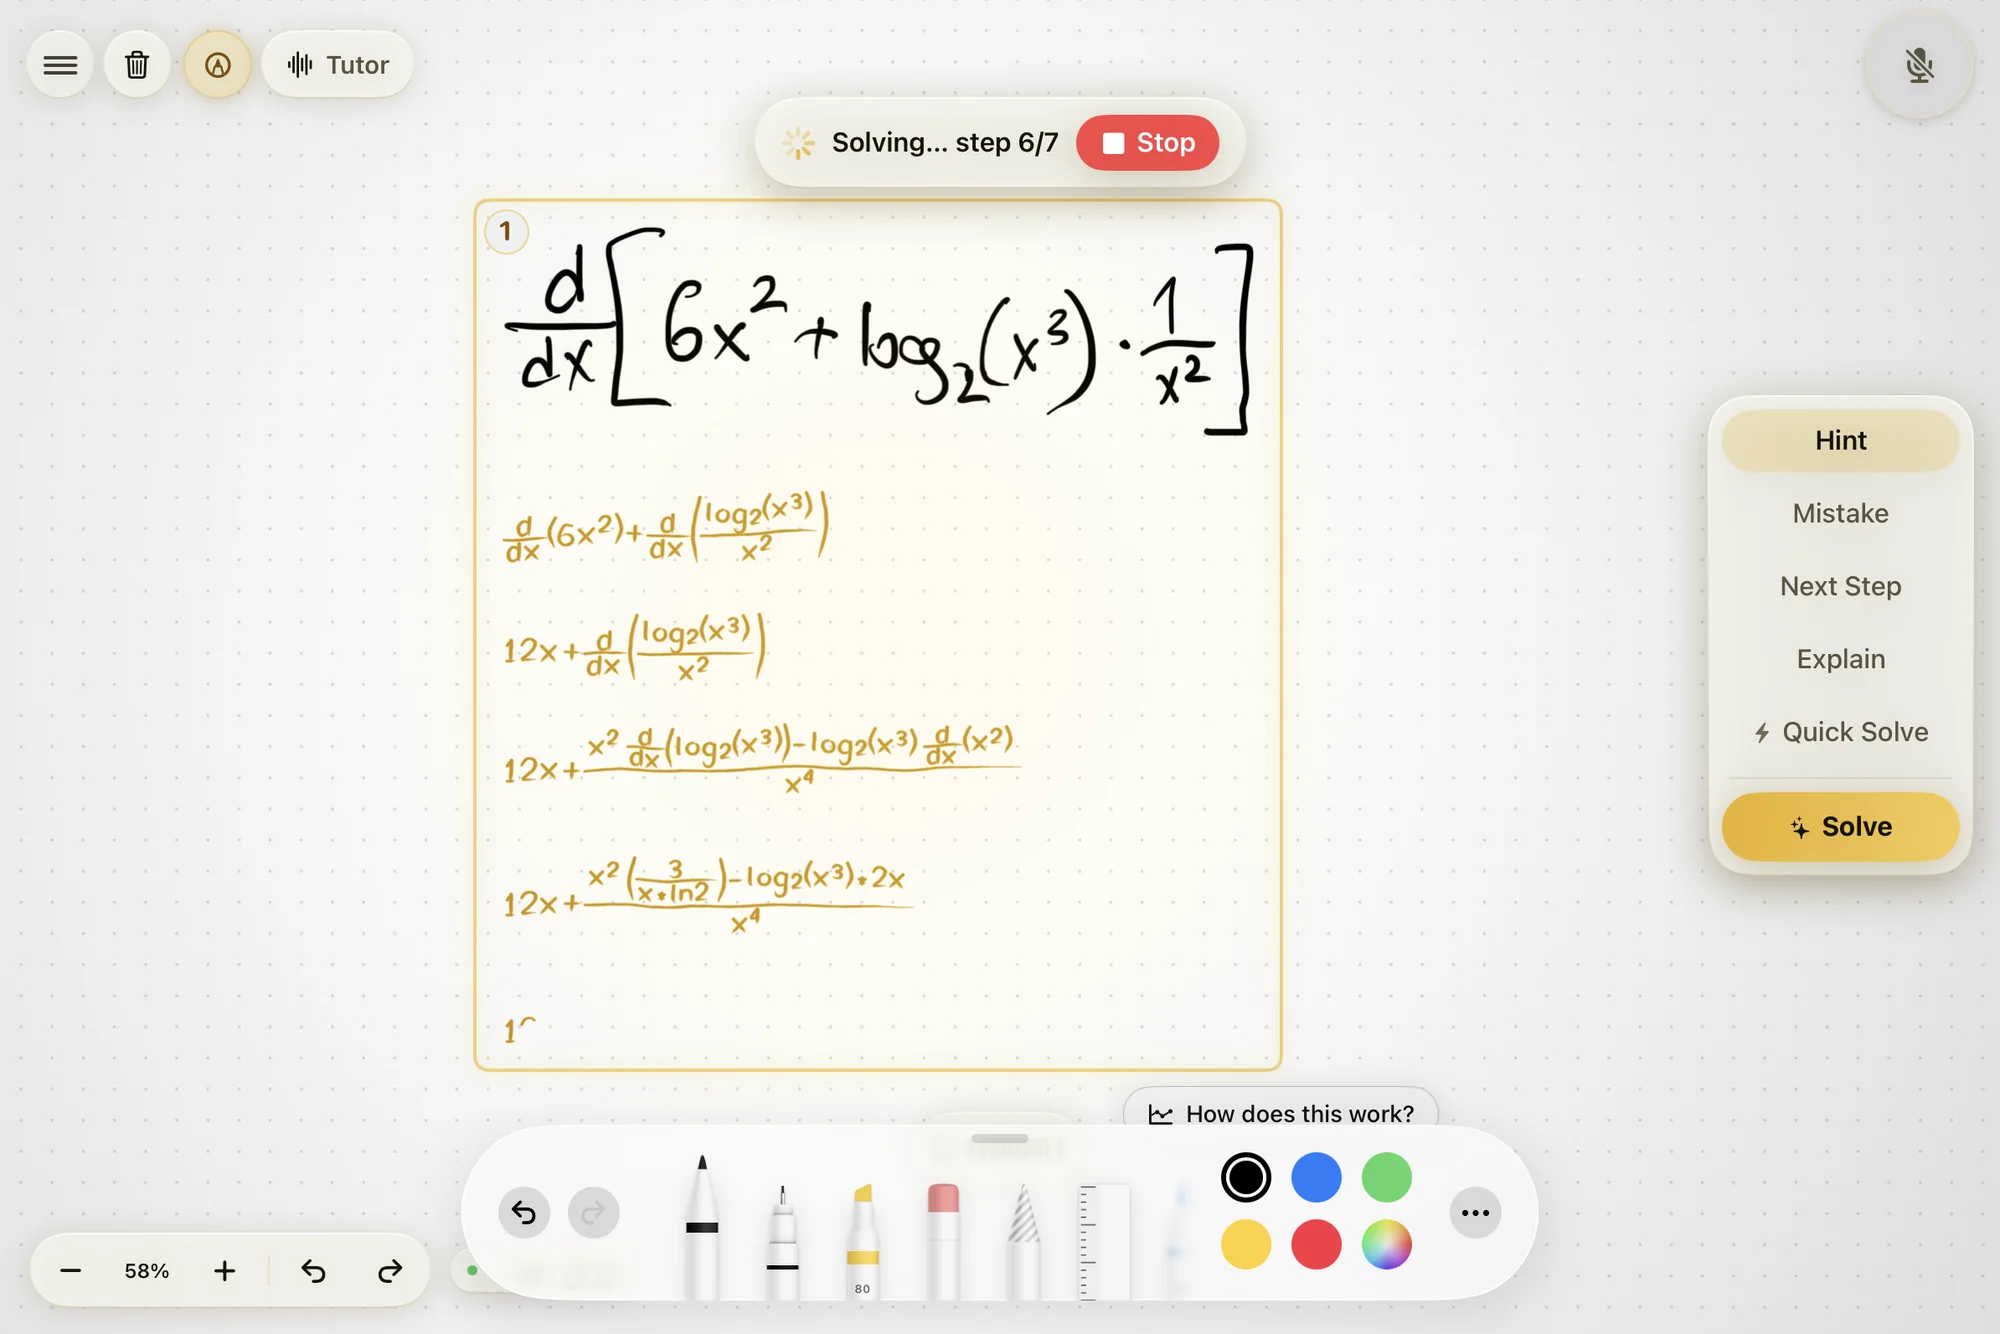Image resolution: width=2000 pixels, height=1334 pixels.
Task: Open the rainbow custom color picker
Action: coord(1386,1245)
